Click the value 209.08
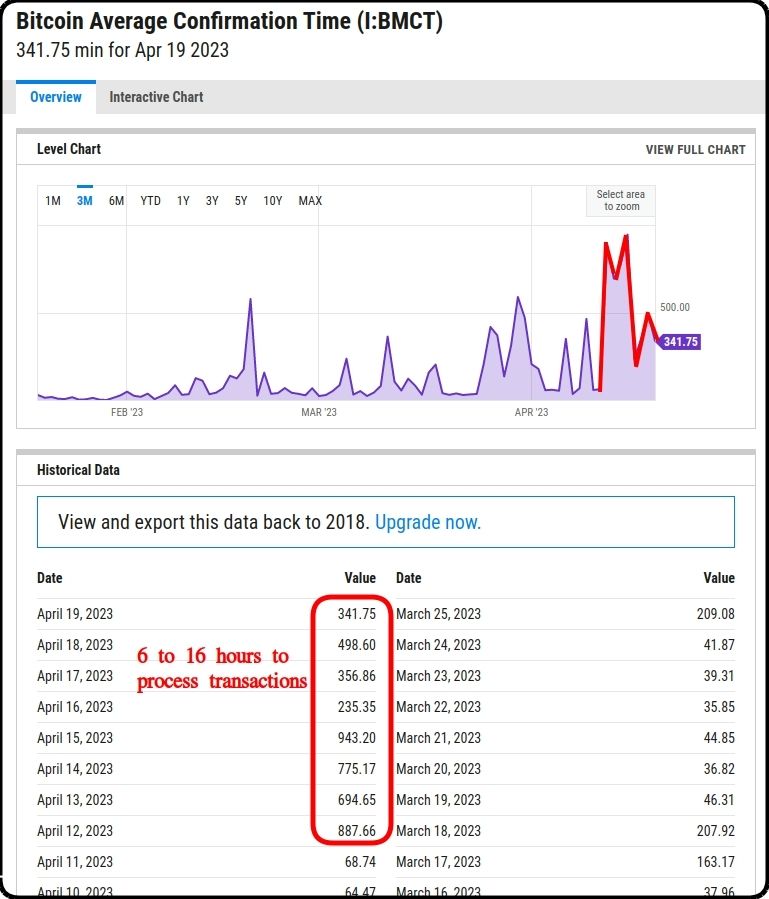The image size is (769, 899). tap(716, 614)
